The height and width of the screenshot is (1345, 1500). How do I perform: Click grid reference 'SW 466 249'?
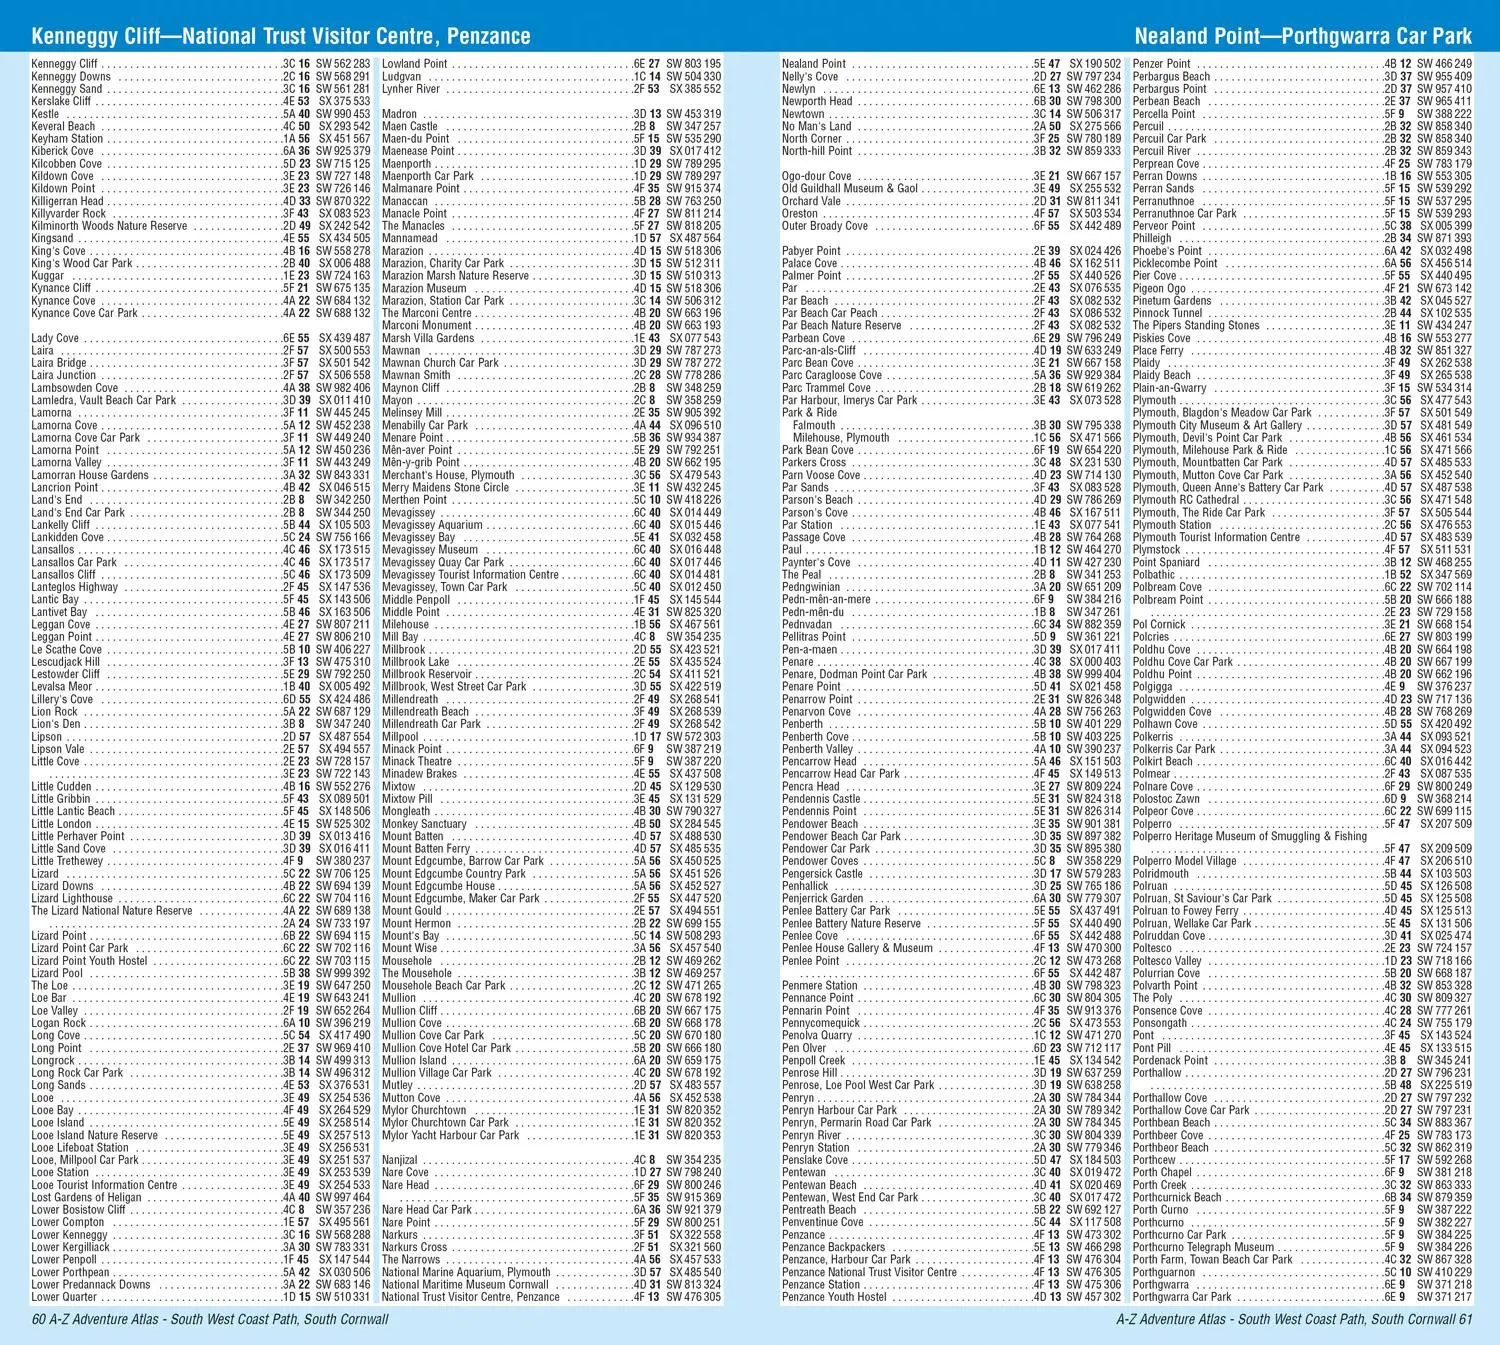[1445, 64]
